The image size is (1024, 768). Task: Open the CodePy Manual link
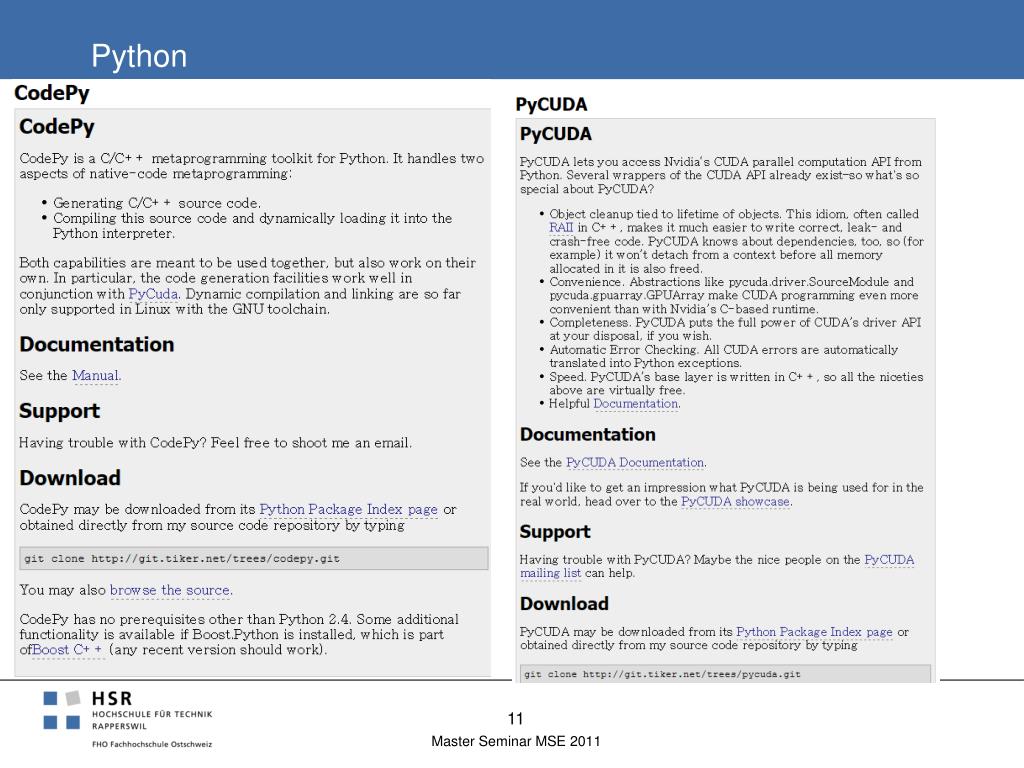(x=95, y=376)
